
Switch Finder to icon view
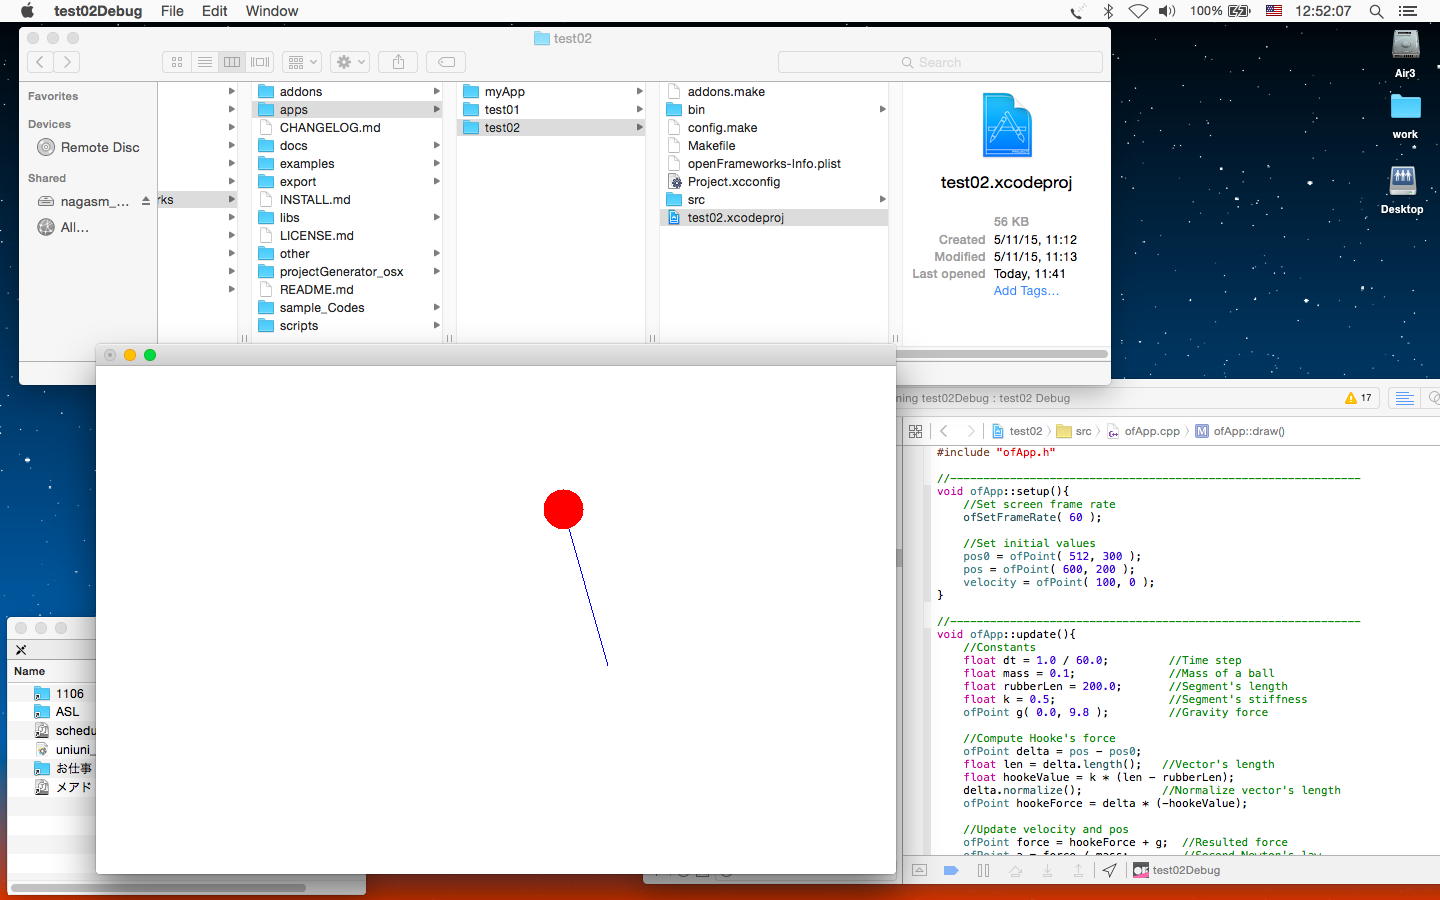point(177,62)
